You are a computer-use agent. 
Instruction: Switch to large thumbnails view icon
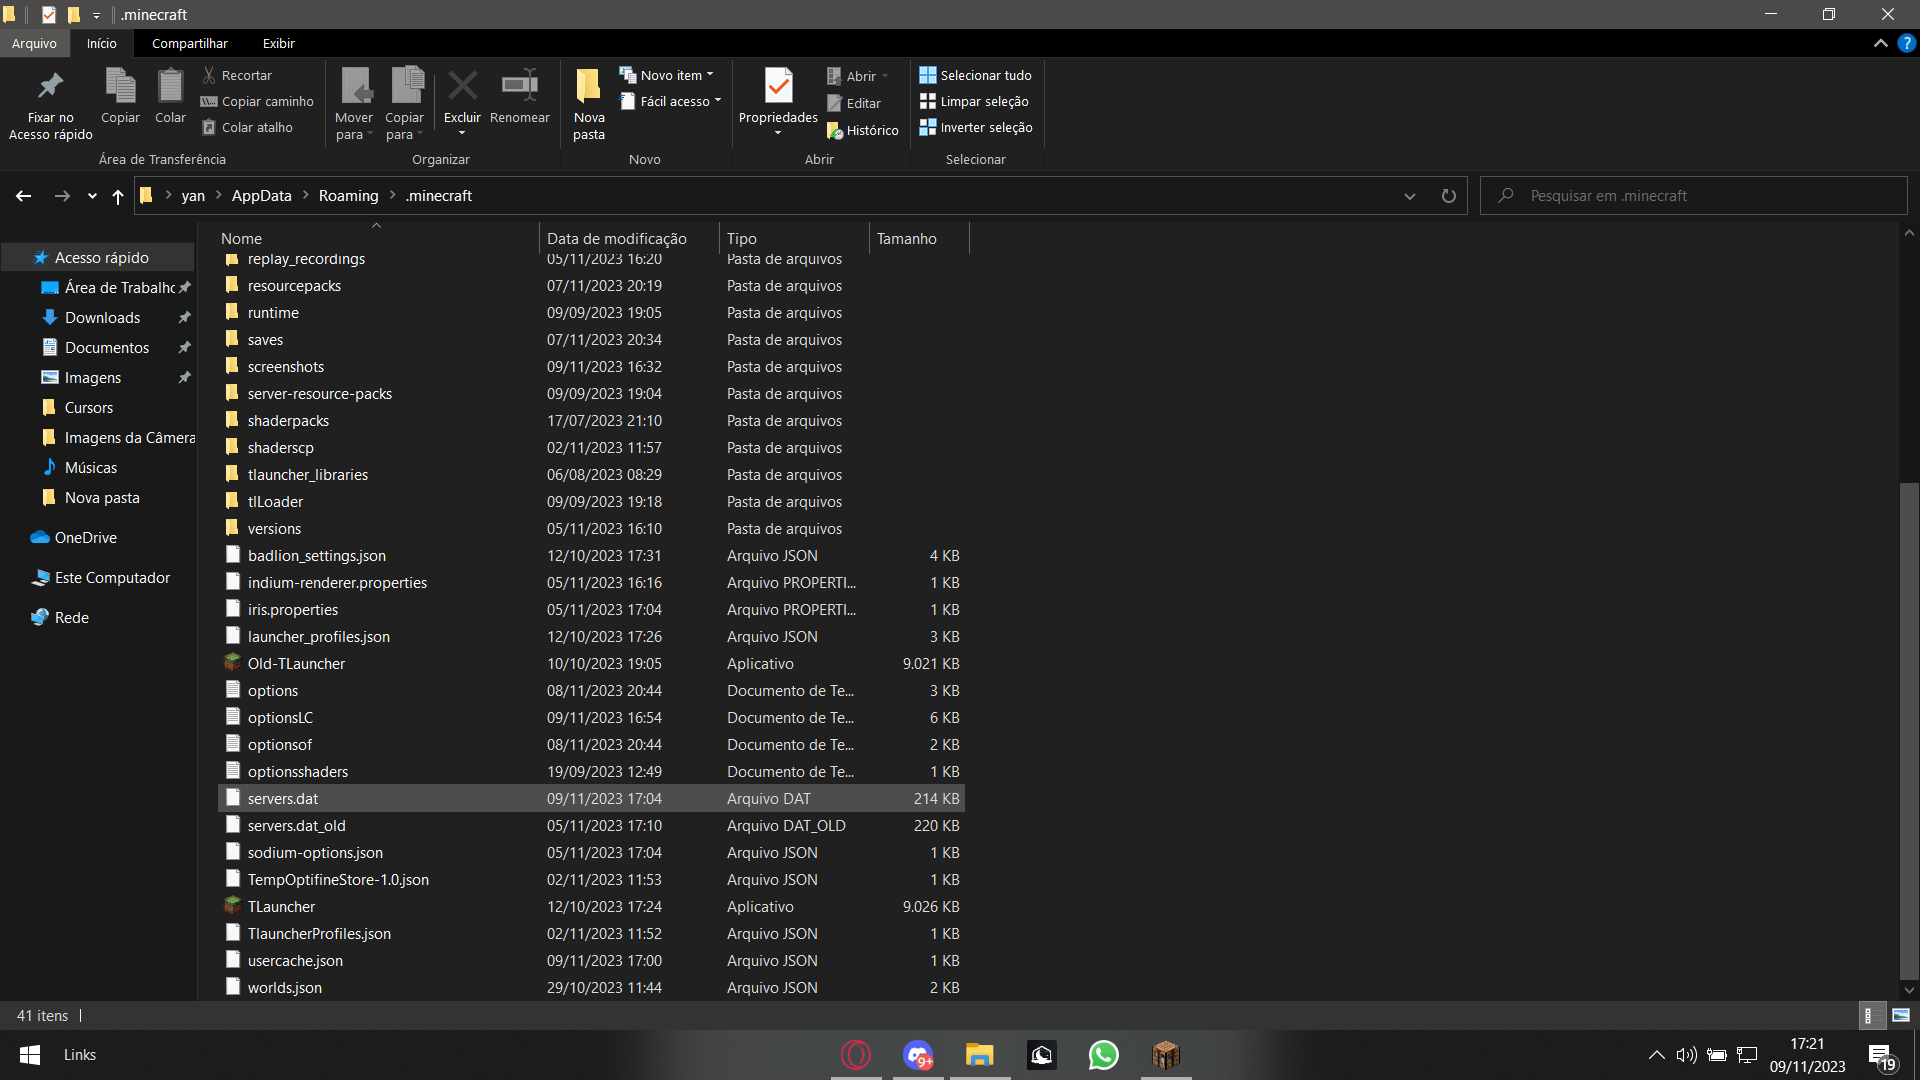pos(1901,1015)
